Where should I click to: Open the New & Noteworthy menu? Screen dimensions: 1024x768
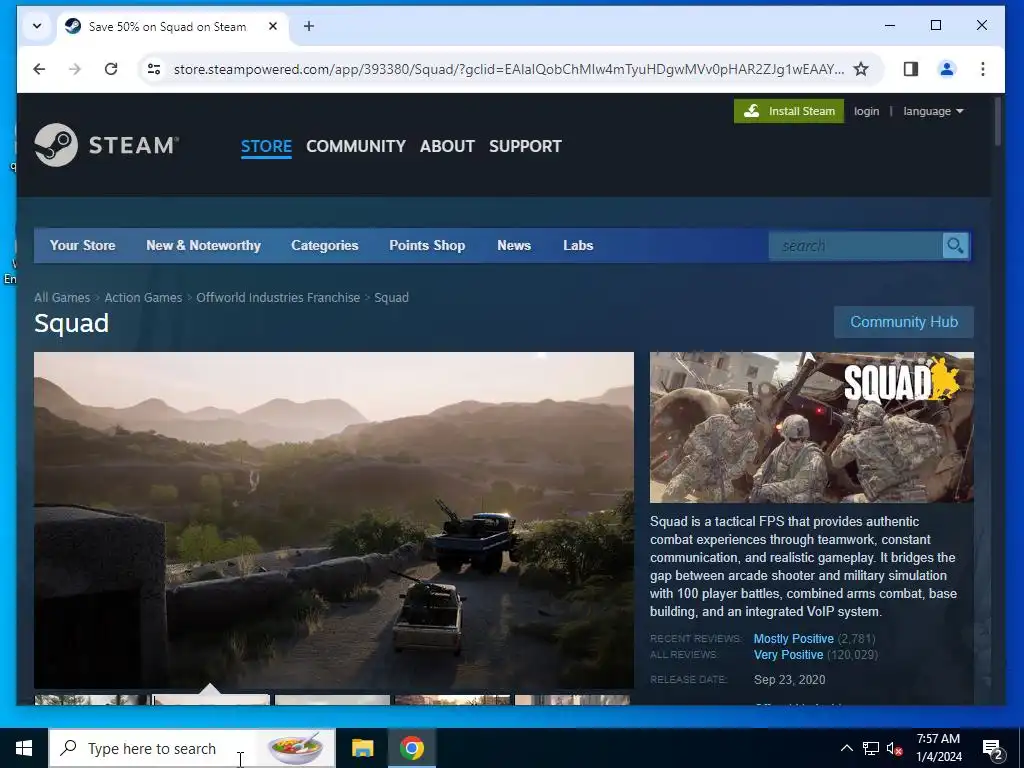[204, 246]
